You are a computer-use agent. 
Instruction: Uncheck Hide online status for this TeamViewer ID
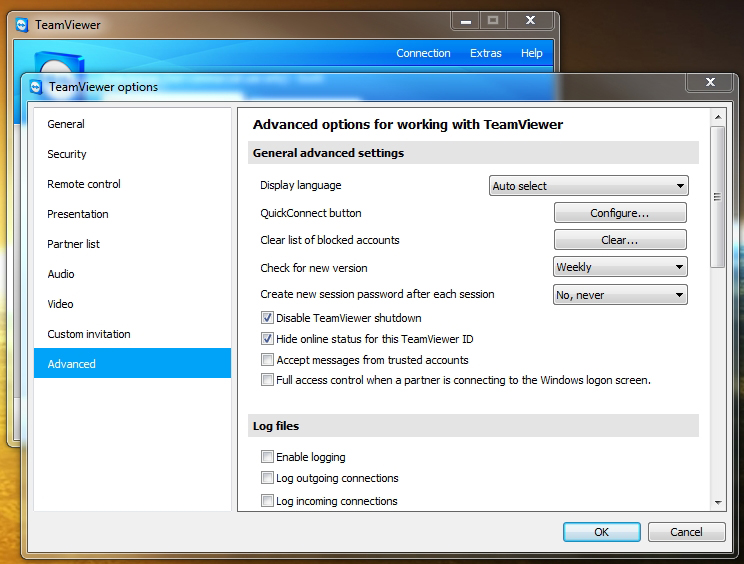pyautogui.click(x=267, y=339)
